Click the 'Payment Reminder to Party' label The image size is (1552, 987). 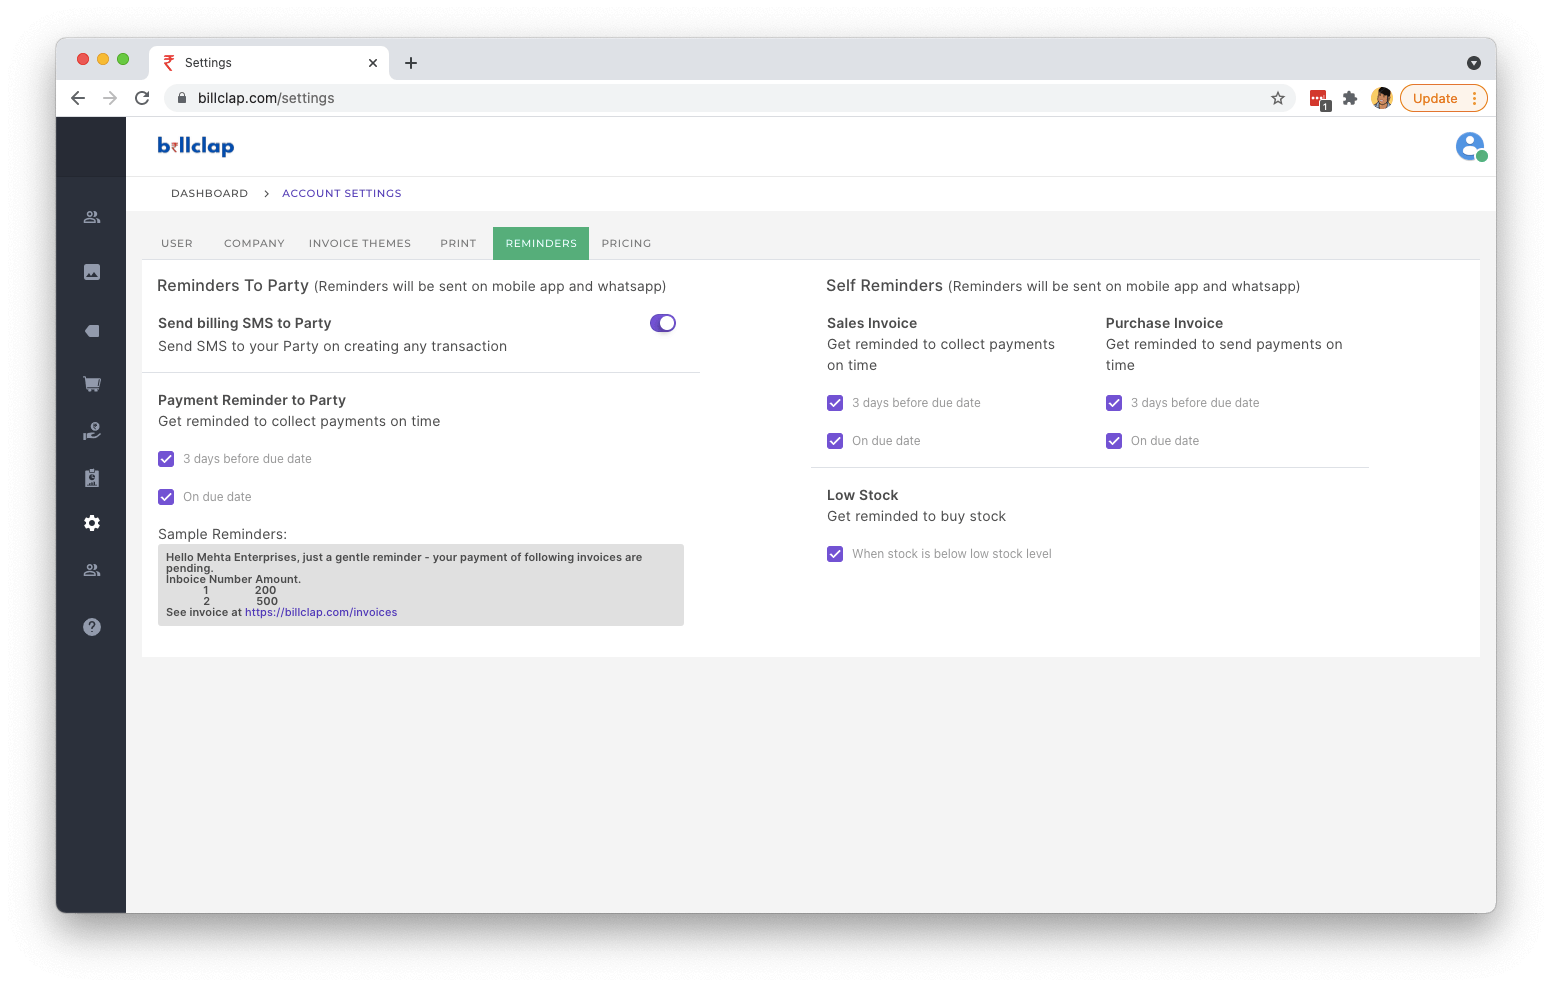[x=252, y=400]
